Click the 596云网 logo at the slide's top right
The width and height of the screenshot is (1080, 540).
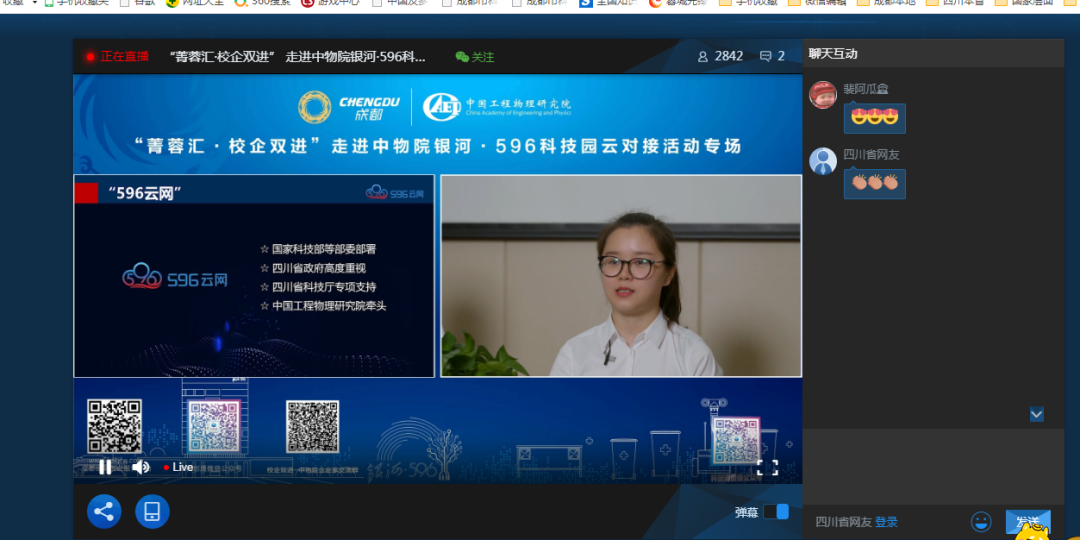395,192
